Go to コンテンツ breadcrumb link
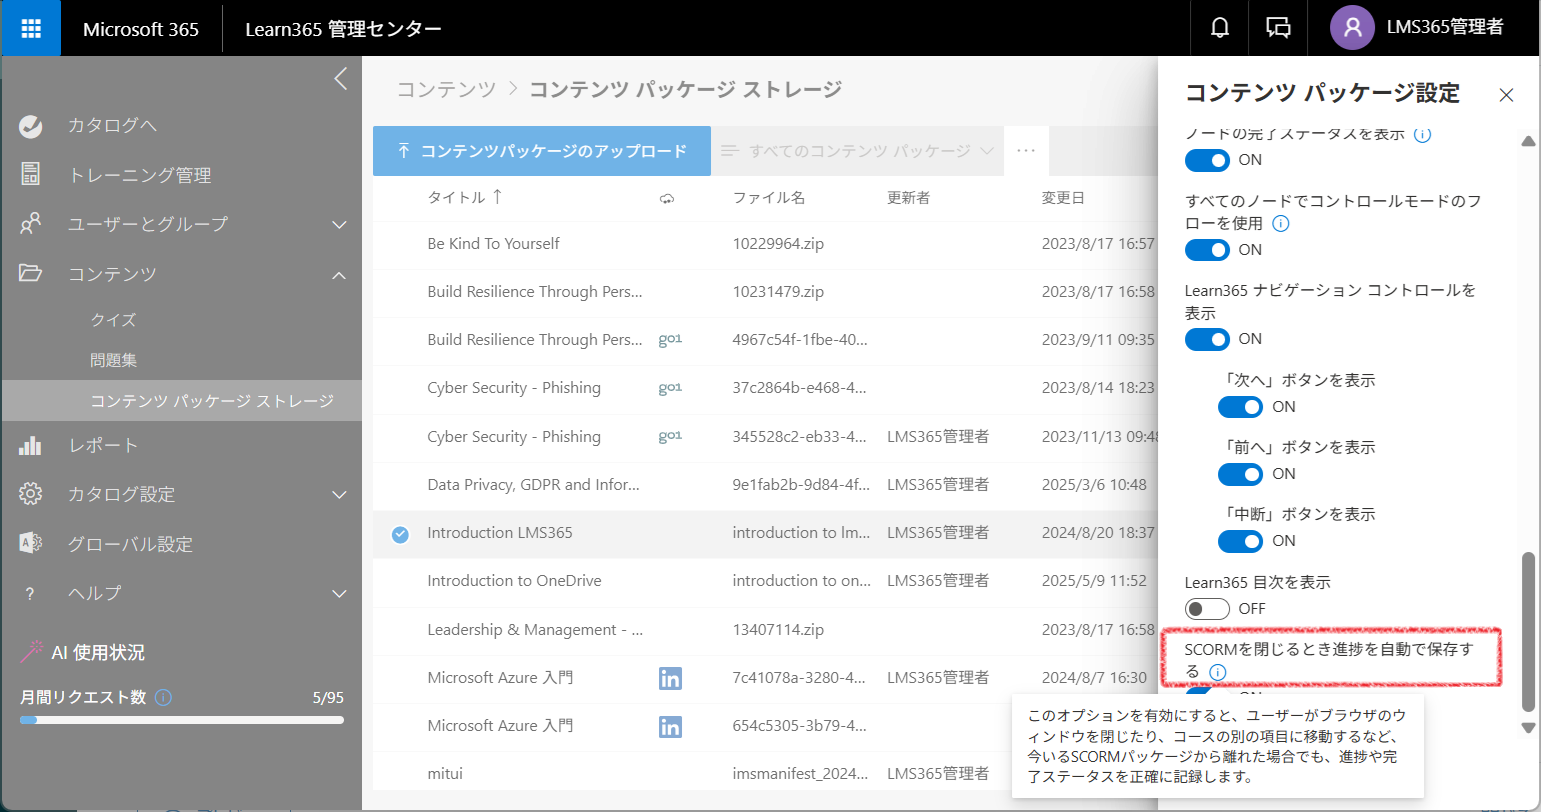This screenshot has height=812, width=1541. [446, 89]
